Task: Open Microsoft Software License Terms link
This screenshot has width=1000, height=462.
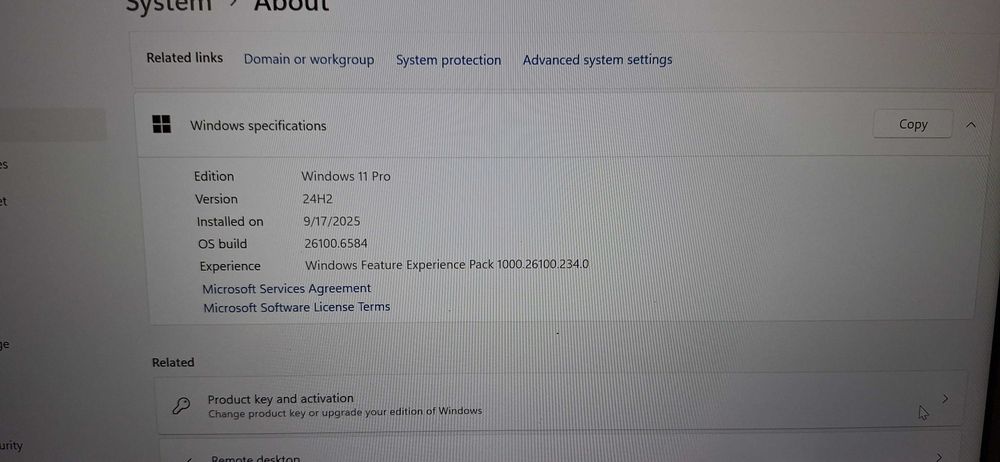Action: (297, 308)
